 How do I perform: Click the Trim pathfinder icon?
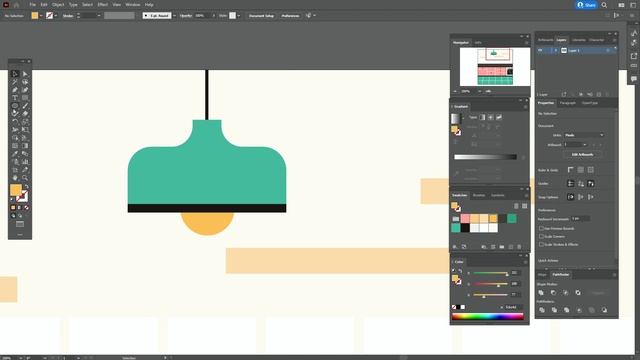pyautogui.click(x=554, y=310)
